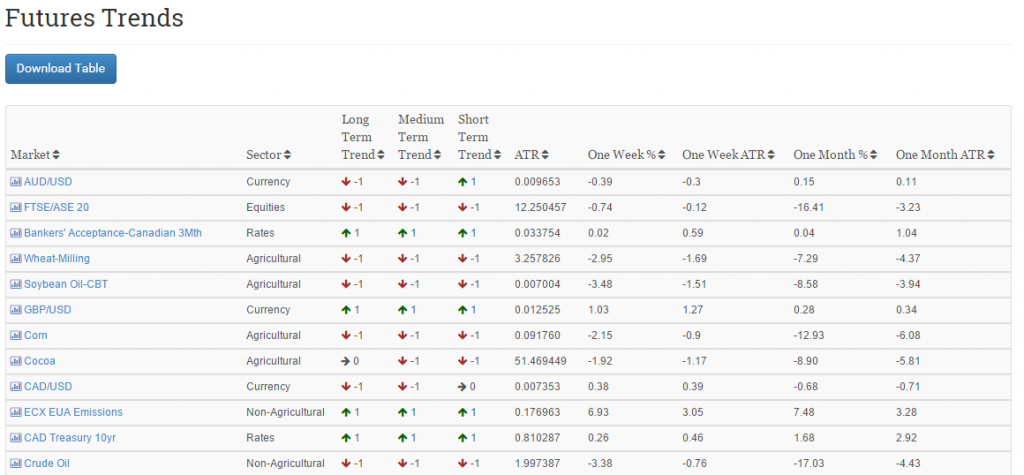The height and width of the screenshot is (475, 1024).
Task: Open the CAD/USD market link
Action: 48,386
